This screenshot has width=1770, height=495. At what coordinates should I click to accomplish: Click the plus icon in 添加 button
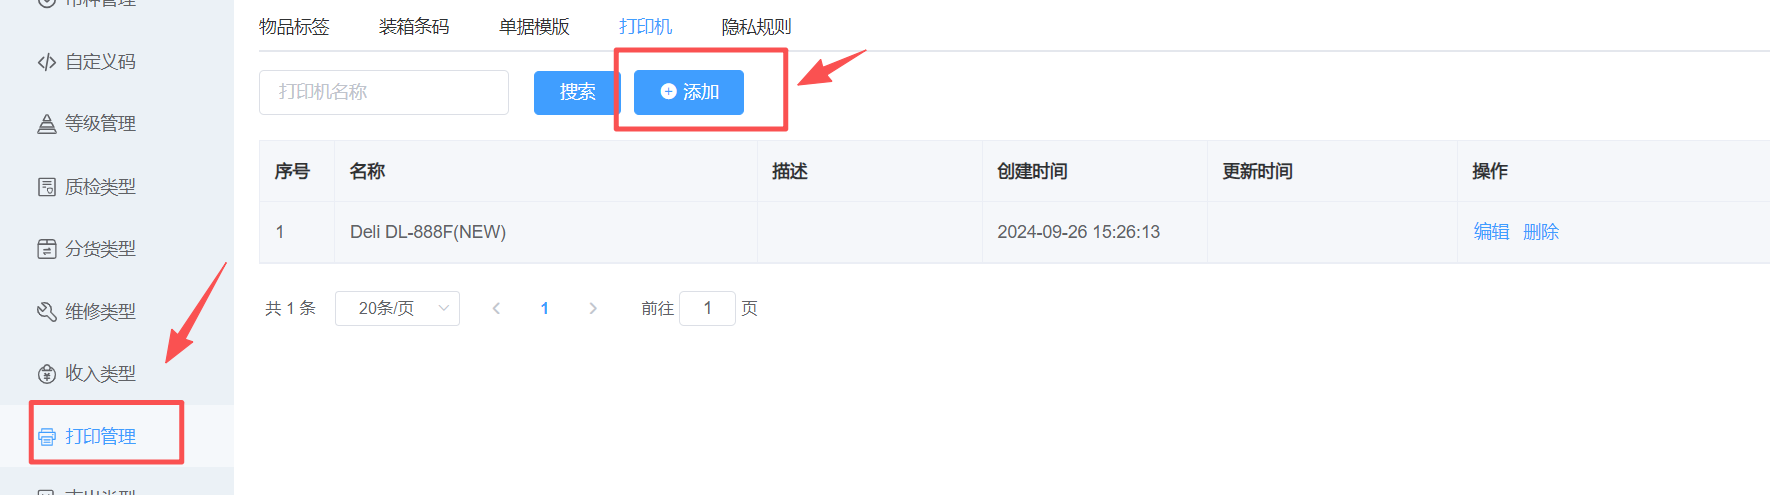click(x=668, y=92)
